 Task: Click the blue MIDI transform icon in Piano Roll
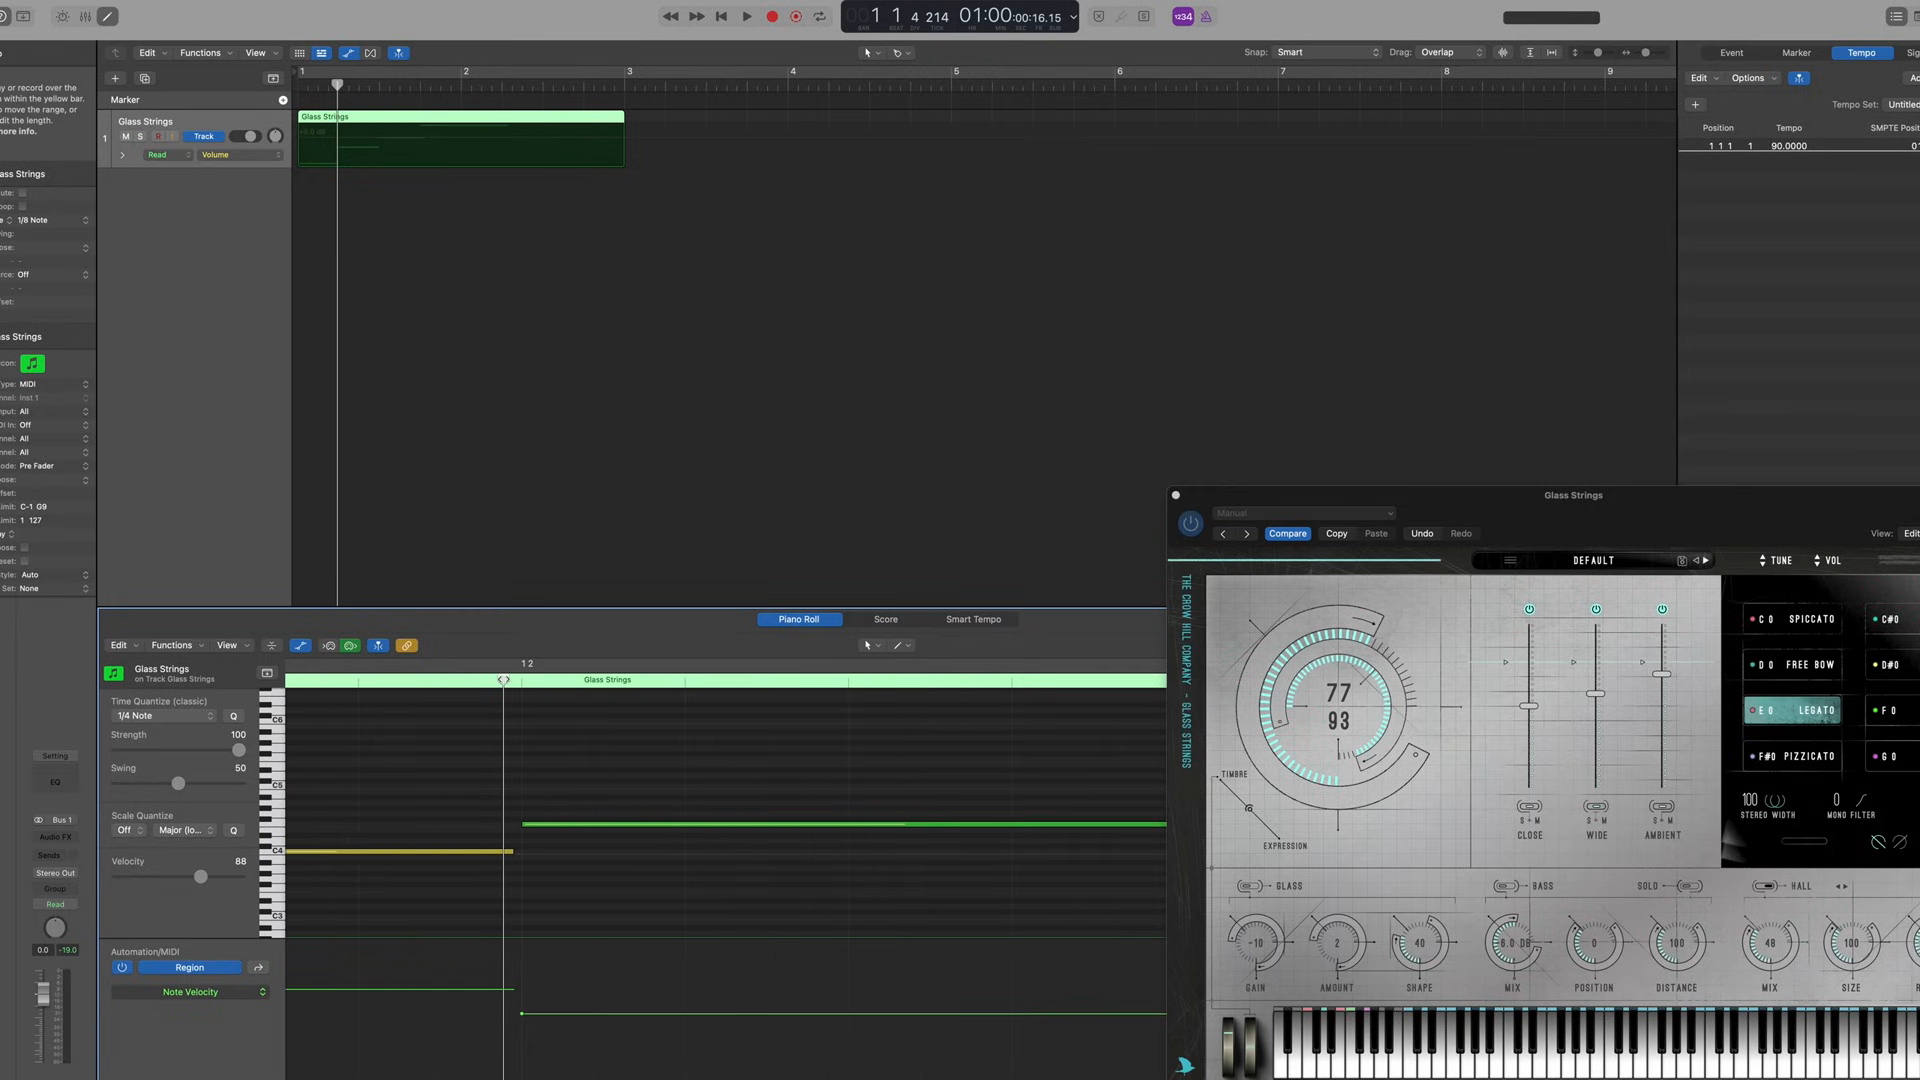(x=378, y=645)
